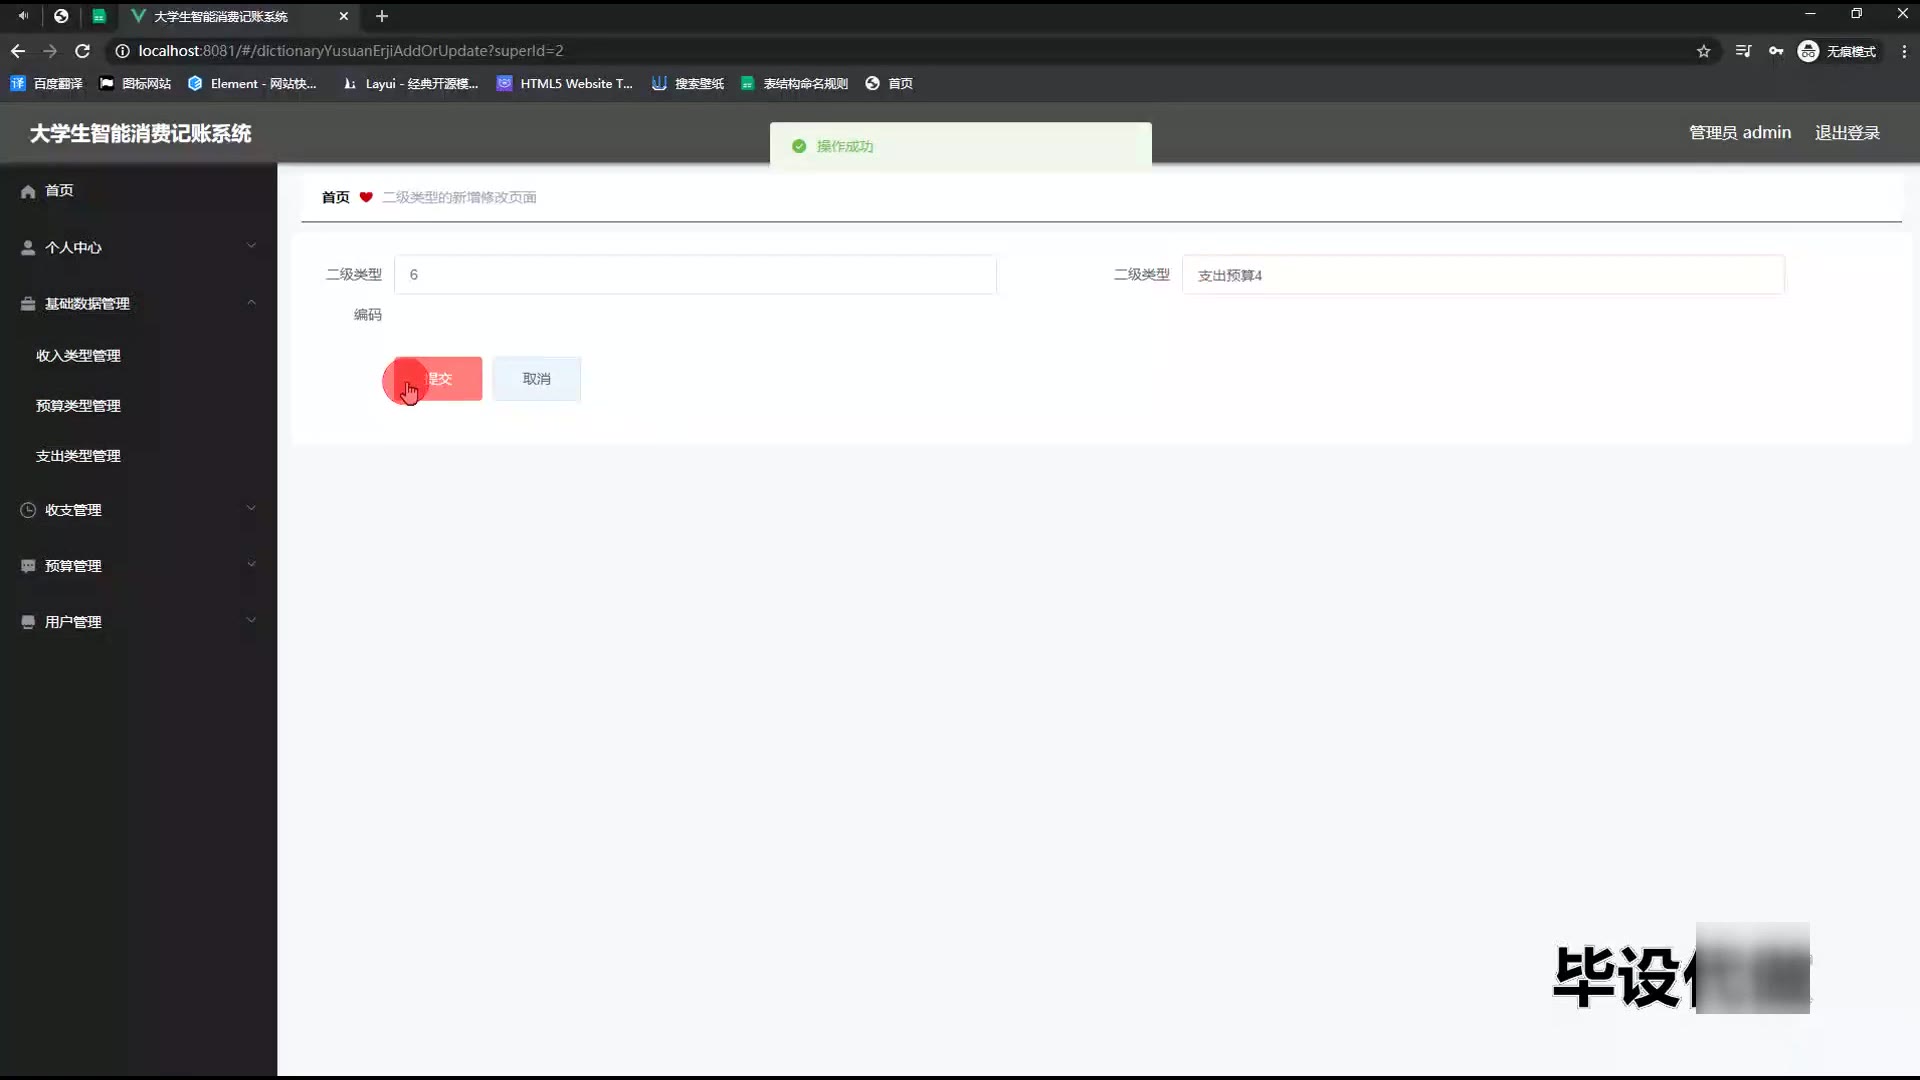Click the person icon beside 个人中心
The image size is (1920, 1080).
click(28, 247)
